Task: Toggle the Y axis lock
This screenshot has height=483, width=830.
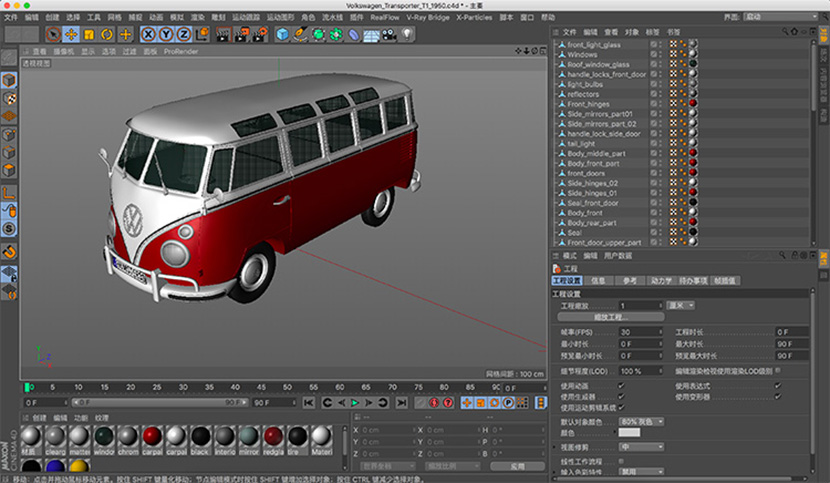Action: coord(166,35)
